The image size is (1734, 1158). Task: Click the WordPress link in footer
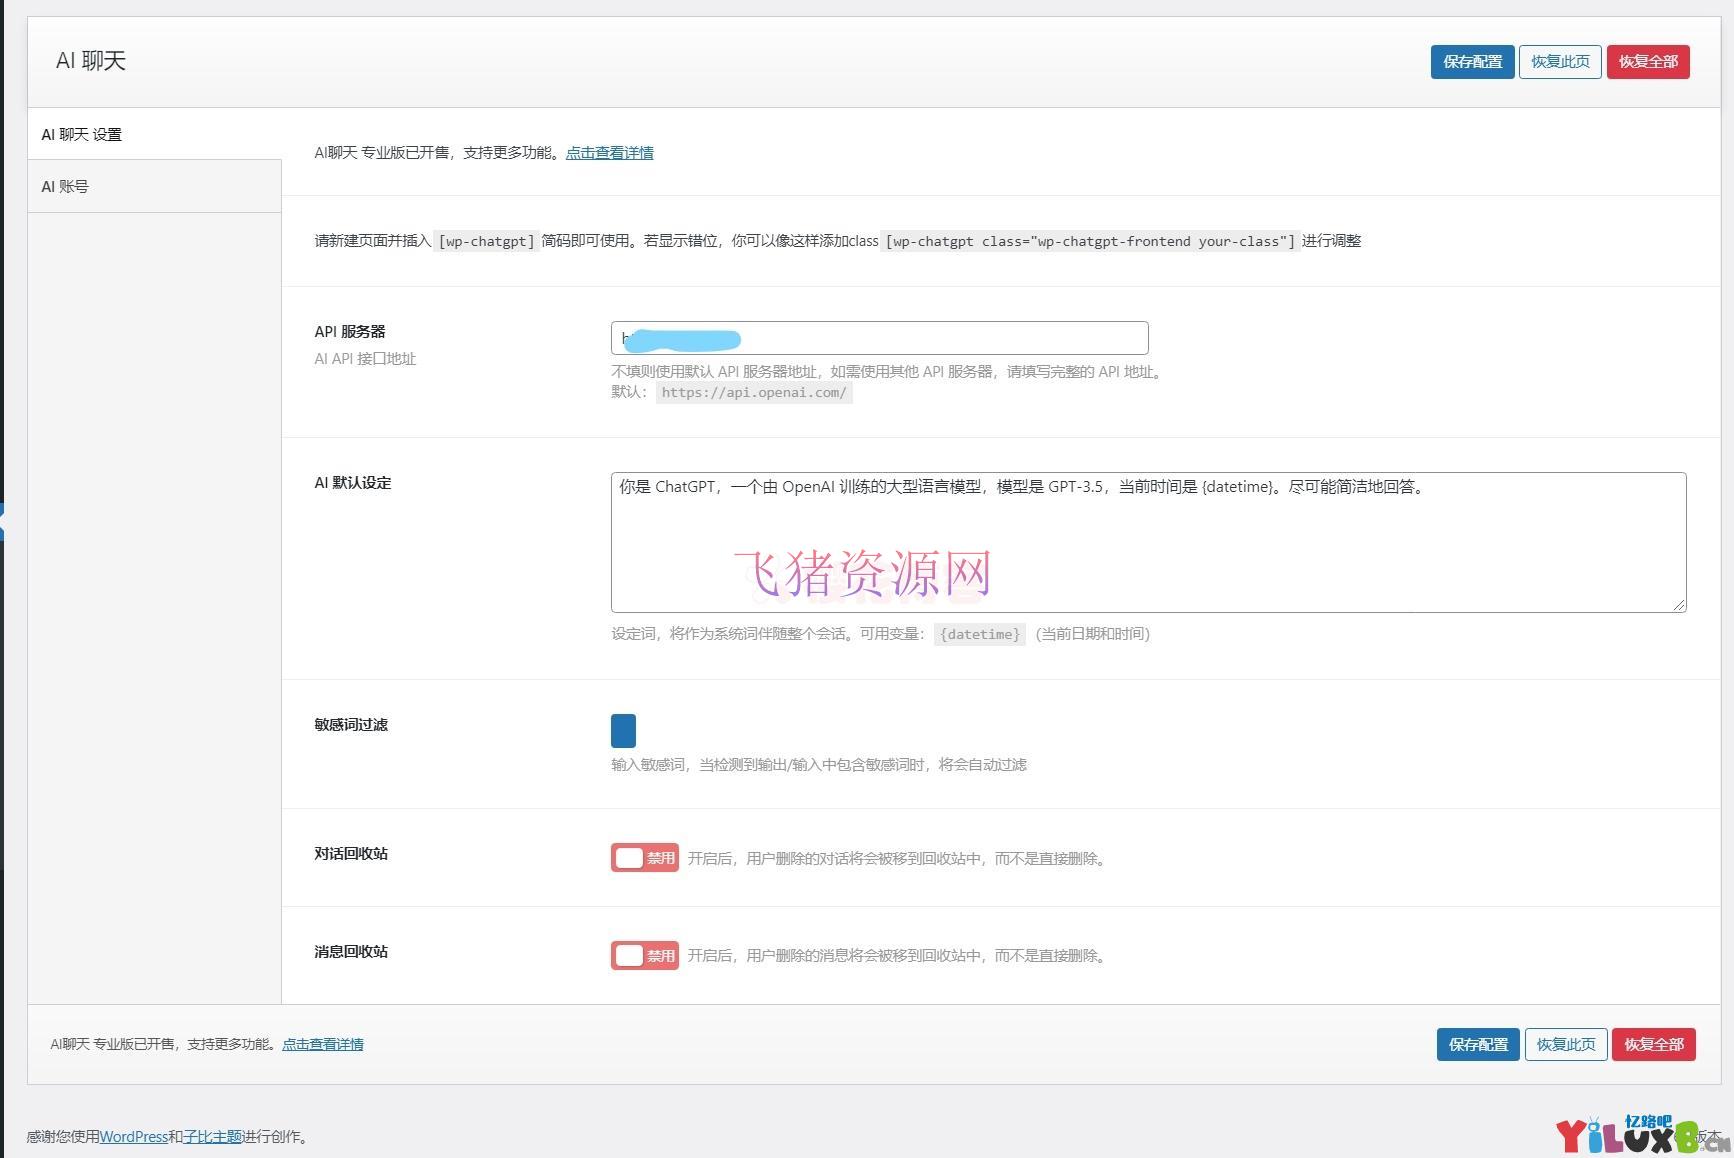tap(134, 1136)
